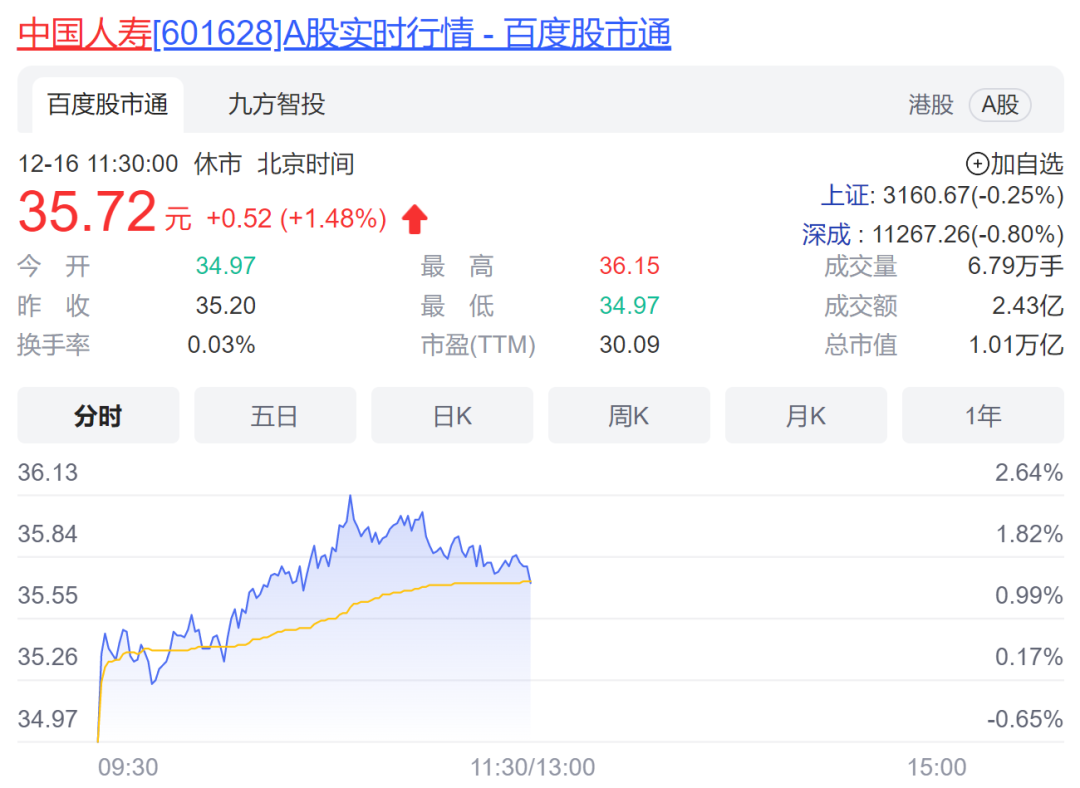Click the percent axis label 0.99%
1080x788 pixels.
1029,595
